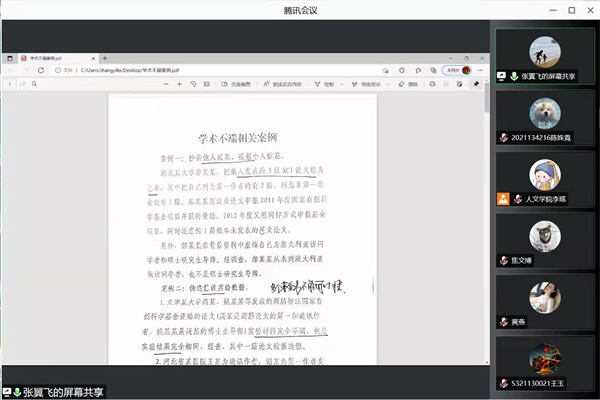
Task: Click the microphone icon of 张翼飞 tile
Action: (514, 75)
